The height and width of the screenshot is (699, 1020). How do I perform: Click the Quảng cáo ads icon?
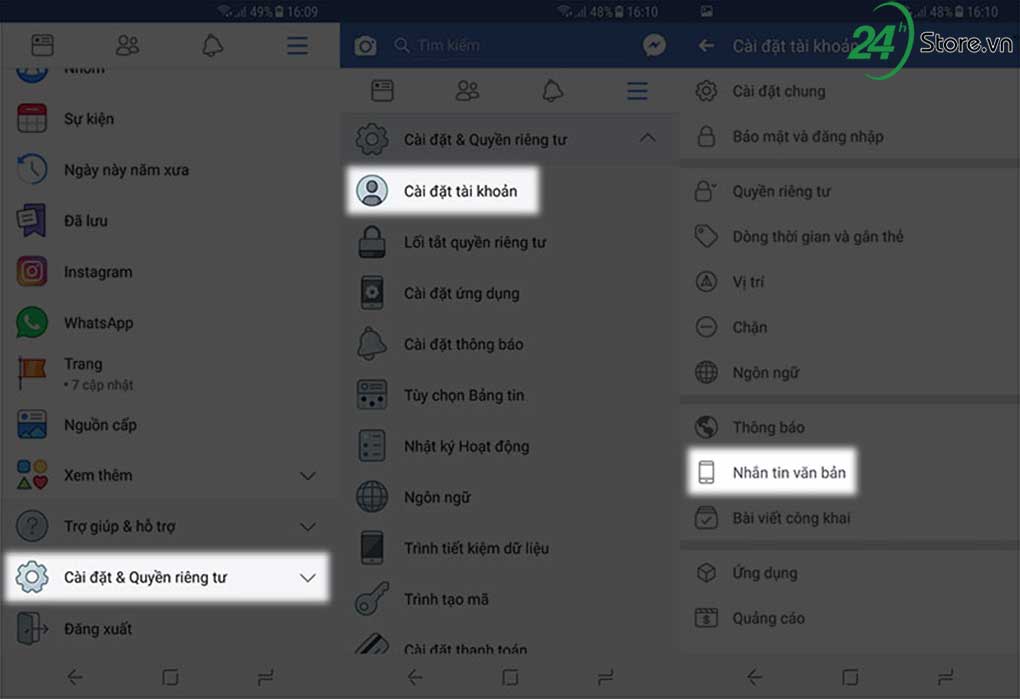pyautogui.click(x=706, y=618)
